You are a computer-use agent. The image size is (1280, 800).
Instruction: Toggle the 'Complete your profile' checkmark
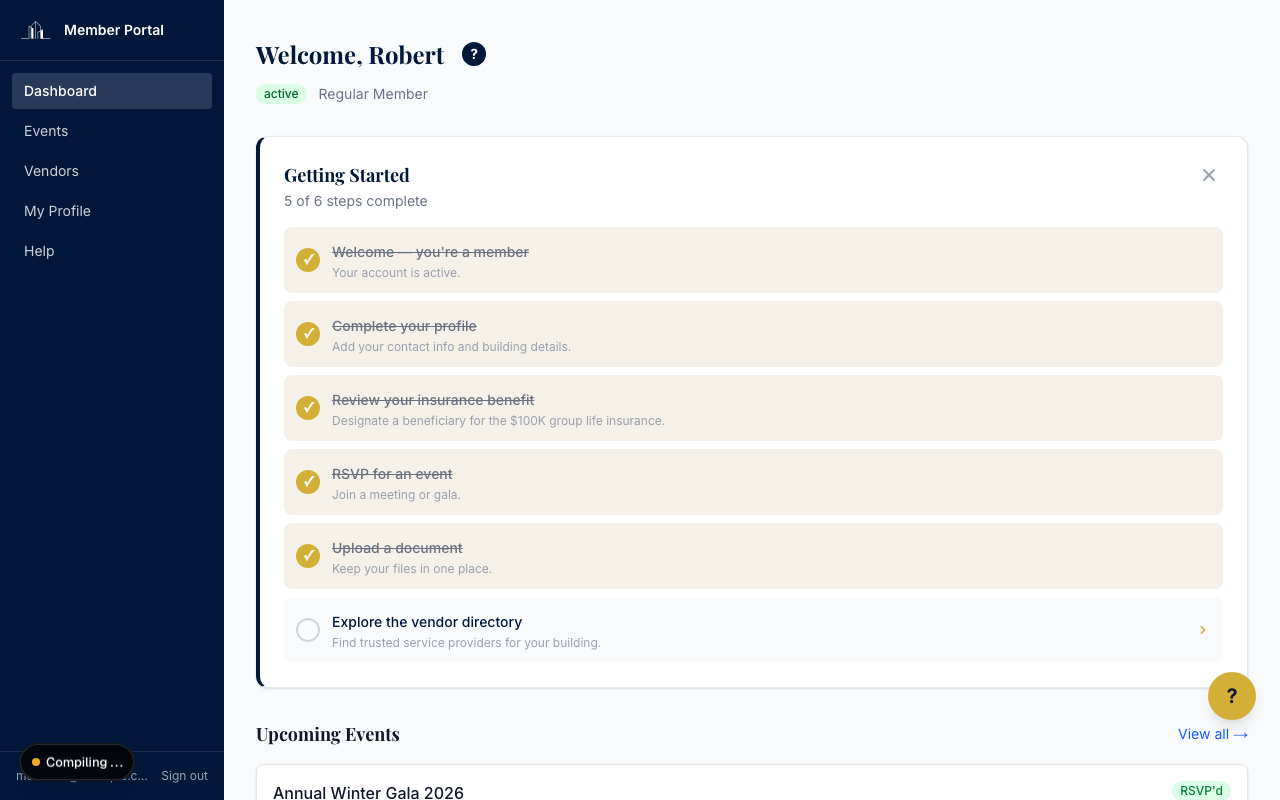pos(308,334)
